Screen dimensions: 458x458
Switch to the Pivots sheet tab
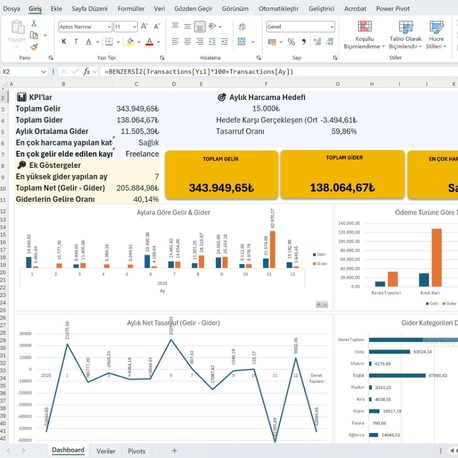[136, 451]
